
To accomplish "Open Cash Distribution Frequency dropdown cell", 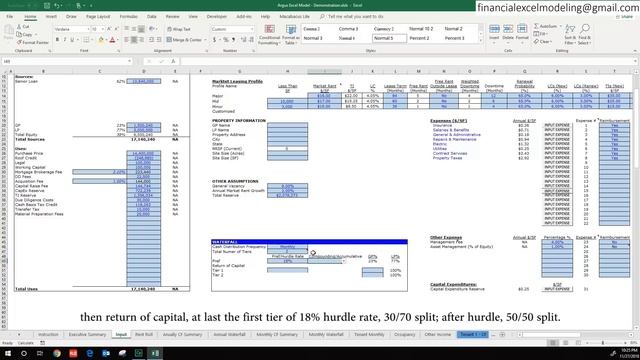I will point(288,247).
